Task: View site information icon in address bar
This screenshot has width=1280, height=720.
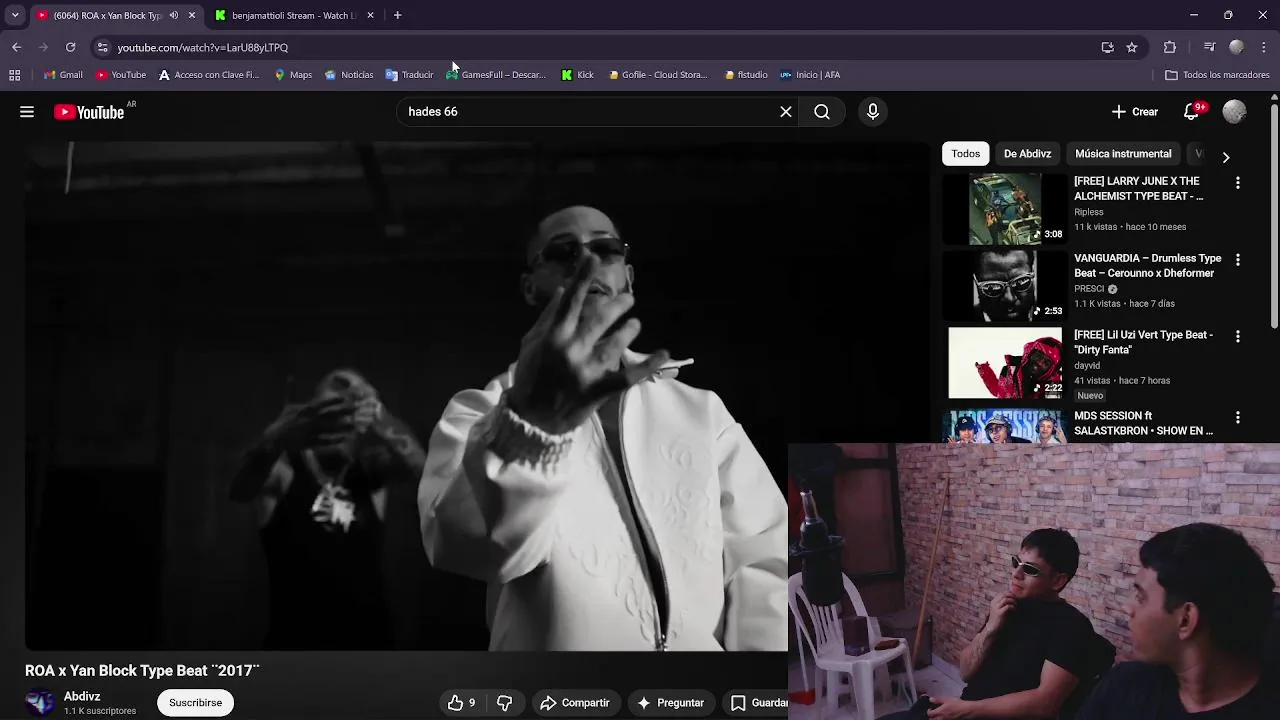Action: [x=102, y=47]
